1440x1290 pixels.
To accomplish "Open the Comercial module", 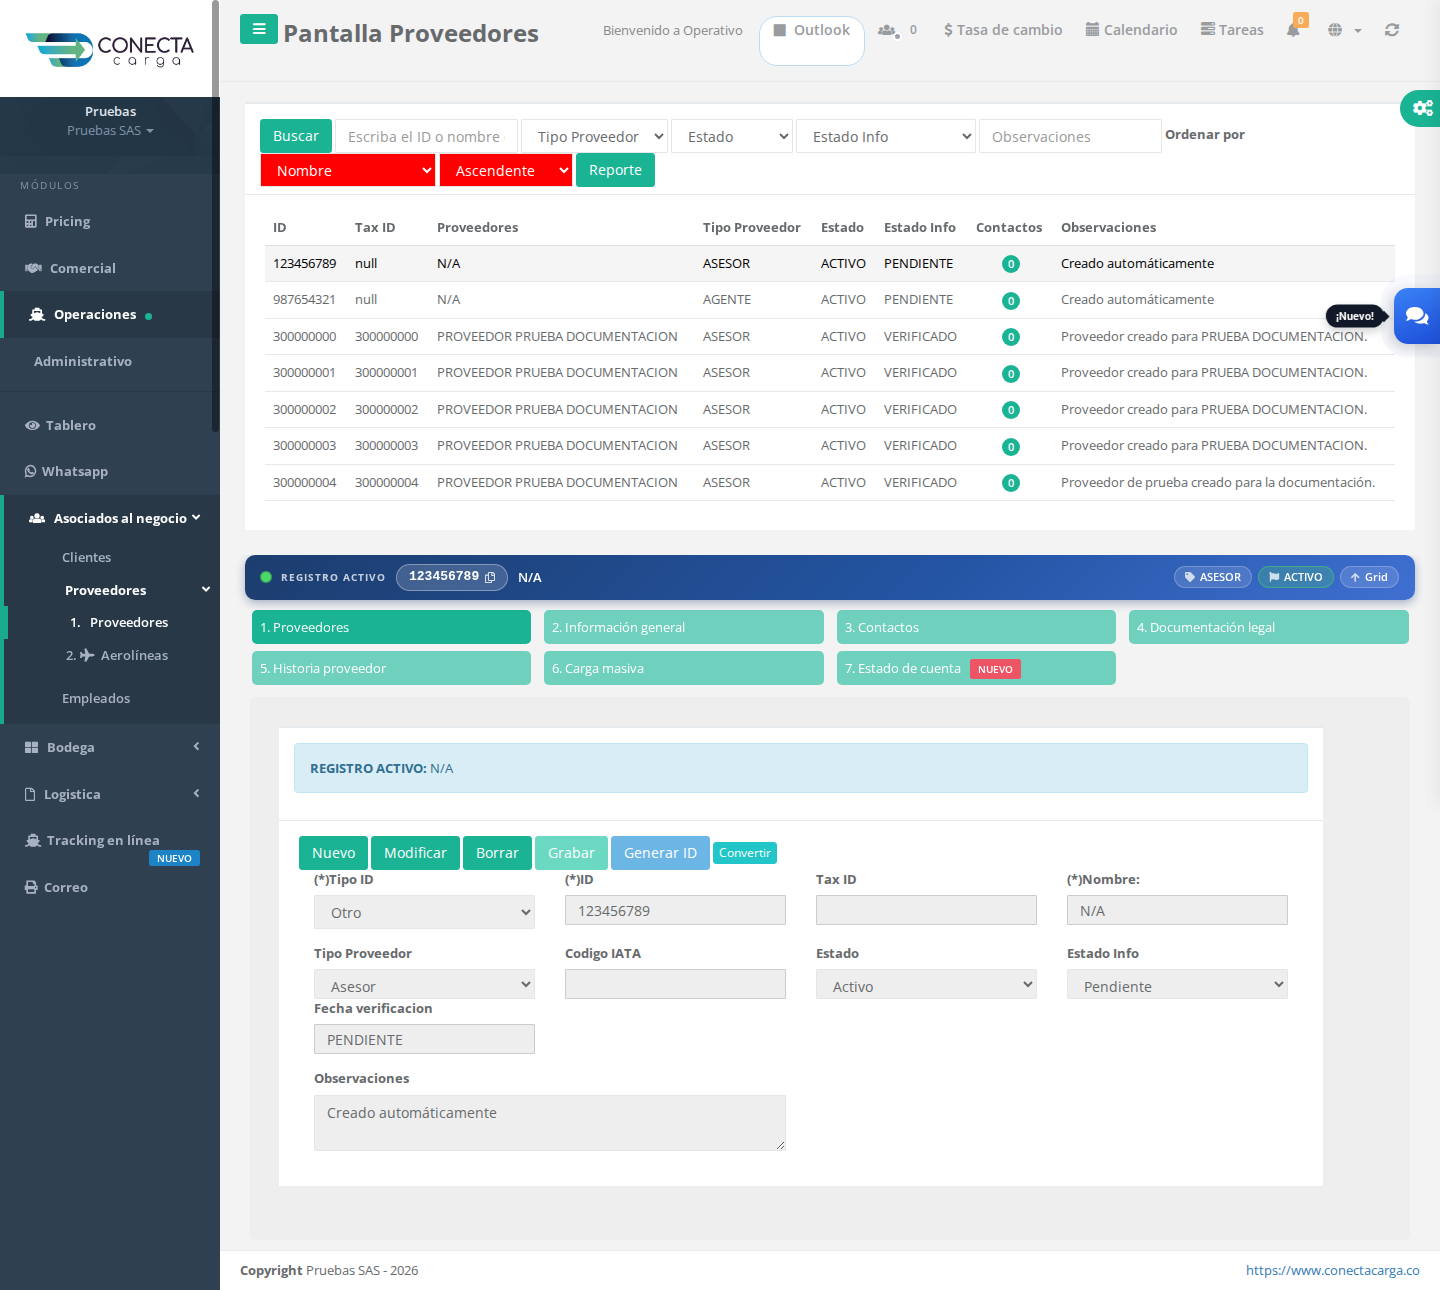I will point(70,268).
